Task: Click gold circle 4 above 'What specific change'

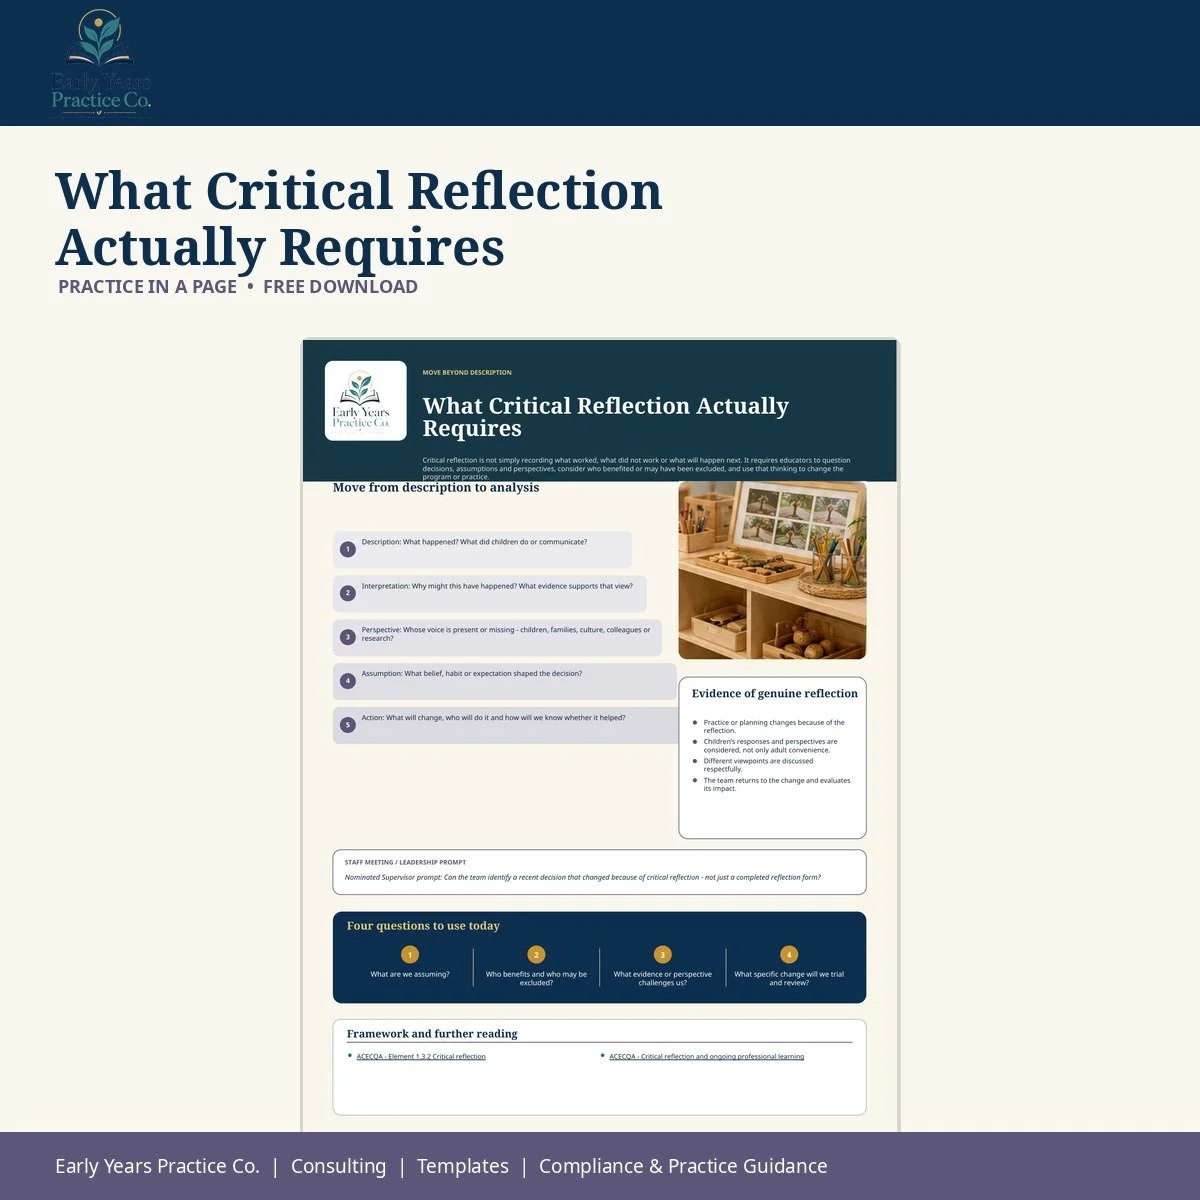Action: click(x=789, y=955)
